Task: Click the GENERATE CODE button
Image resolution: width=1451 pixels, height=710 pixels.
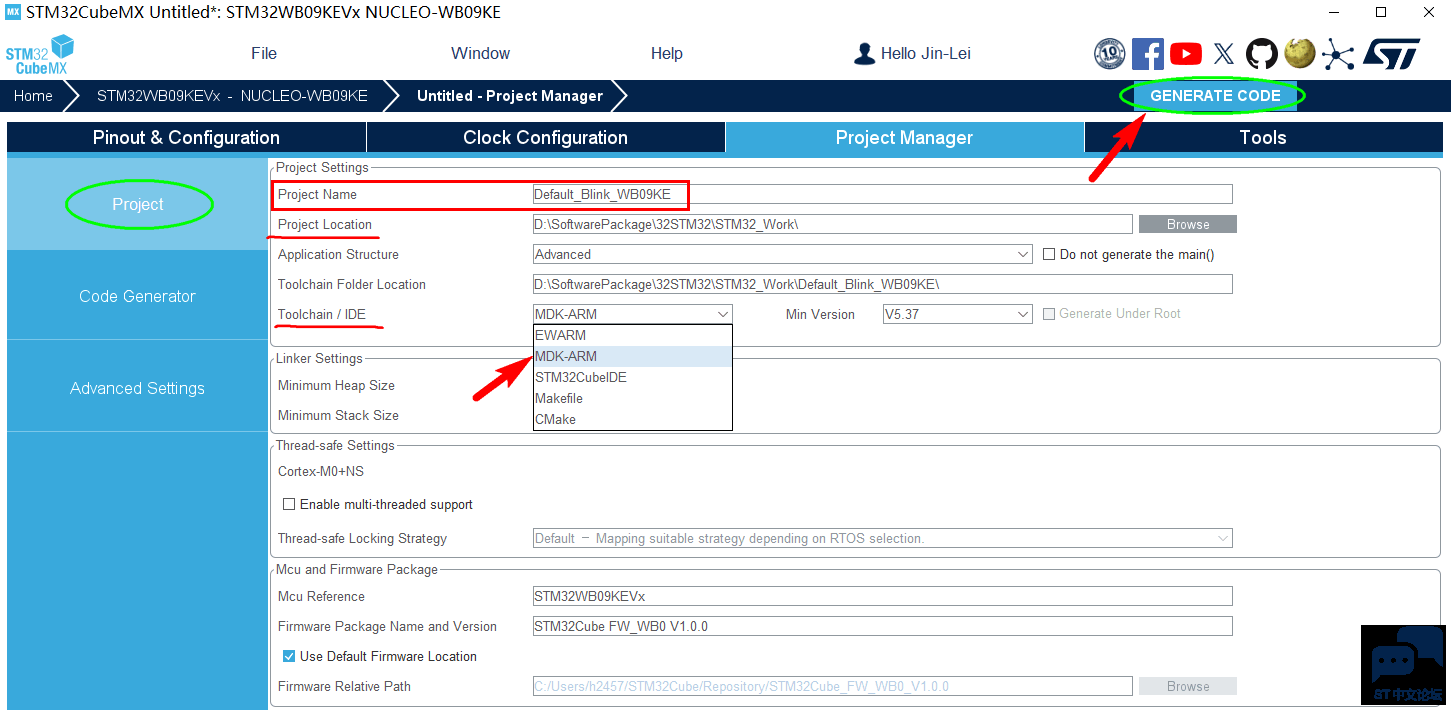Action: pos(1215,96)
